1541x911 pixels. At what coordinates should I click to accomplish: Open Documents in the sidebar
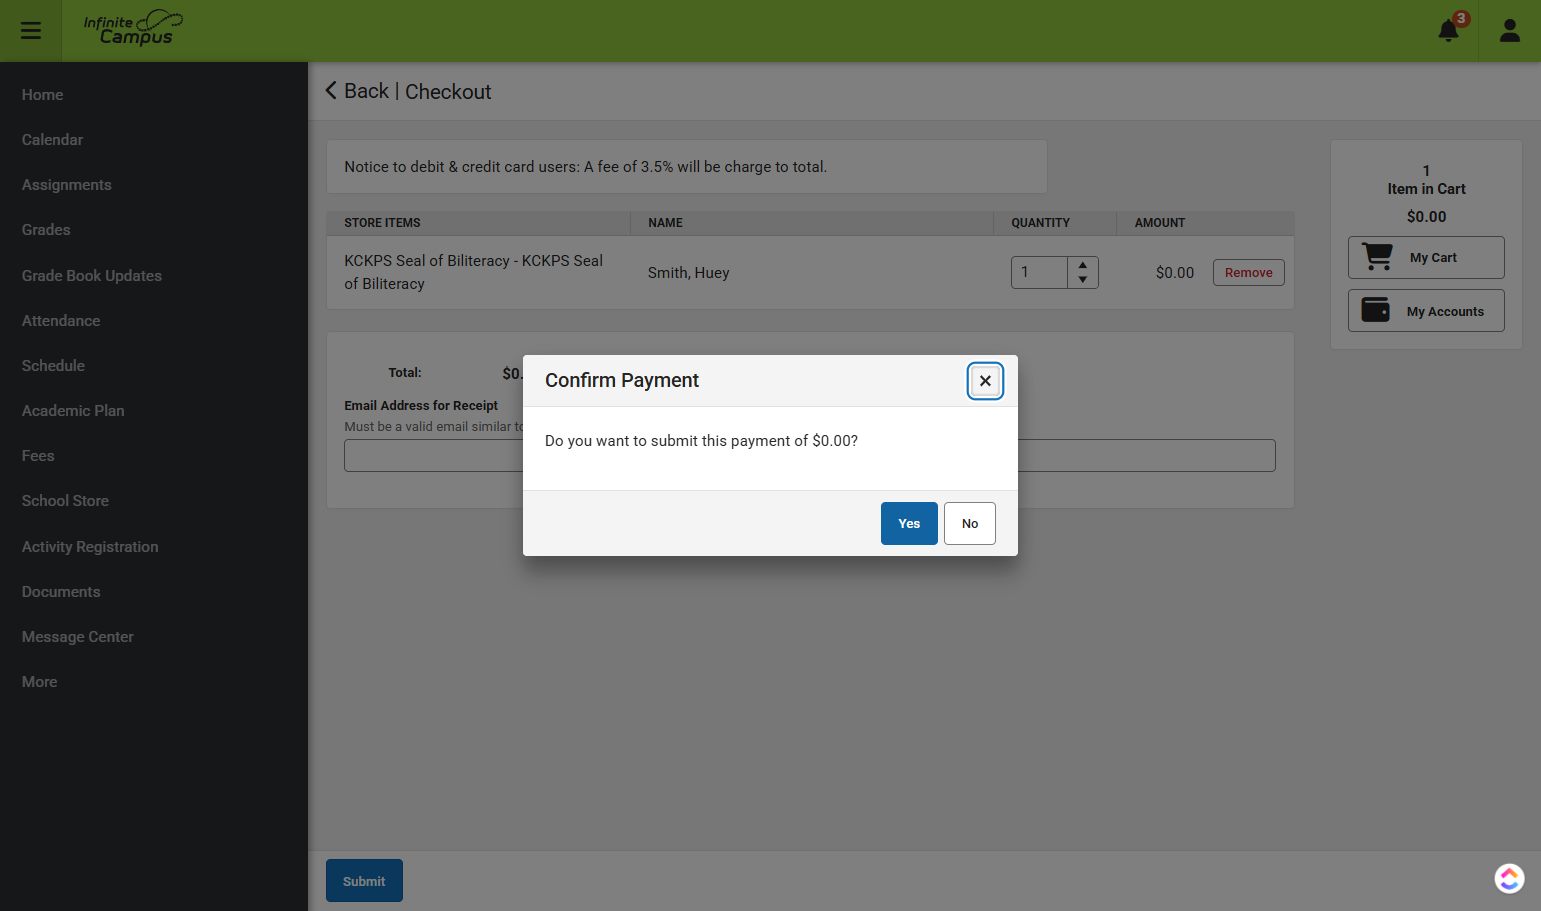coord(61,592)
